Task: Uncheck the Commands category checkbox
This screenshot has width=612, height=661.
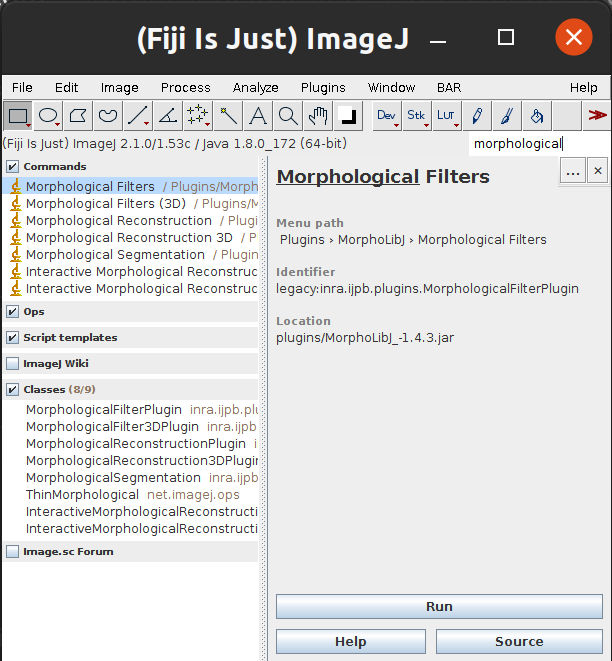Action: (13, 167)
